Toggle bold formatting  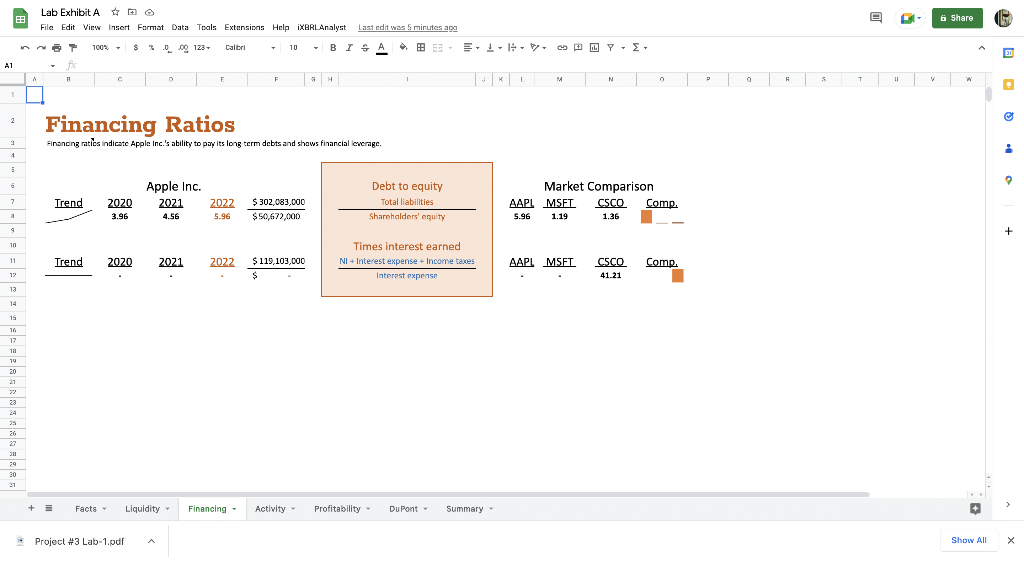333,48
